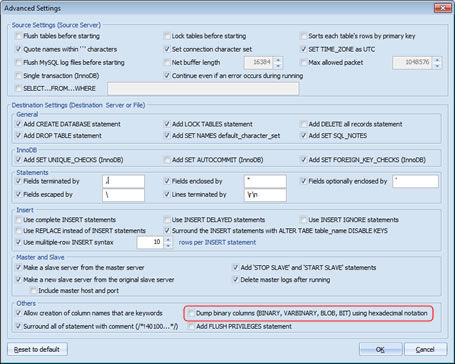Screen dimensions: 455x364
Task: Click the Lines terminated by input
Action: coord(265,195)
